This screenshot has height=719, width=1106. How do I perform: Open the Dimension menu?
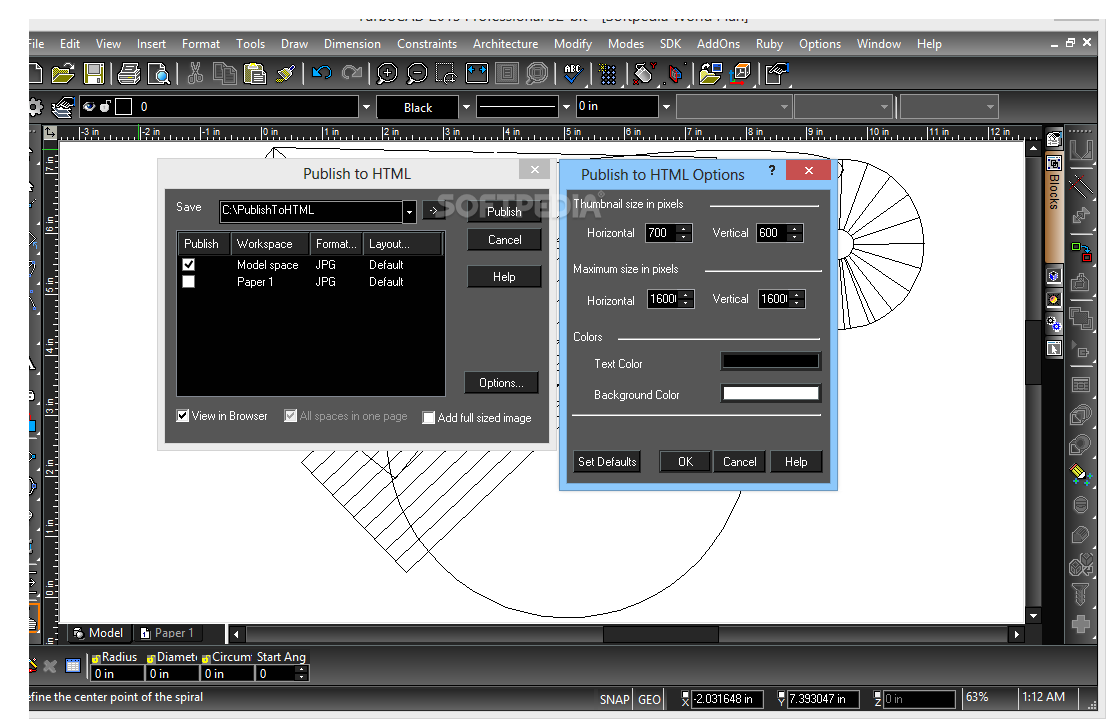[x=352, y=44]
